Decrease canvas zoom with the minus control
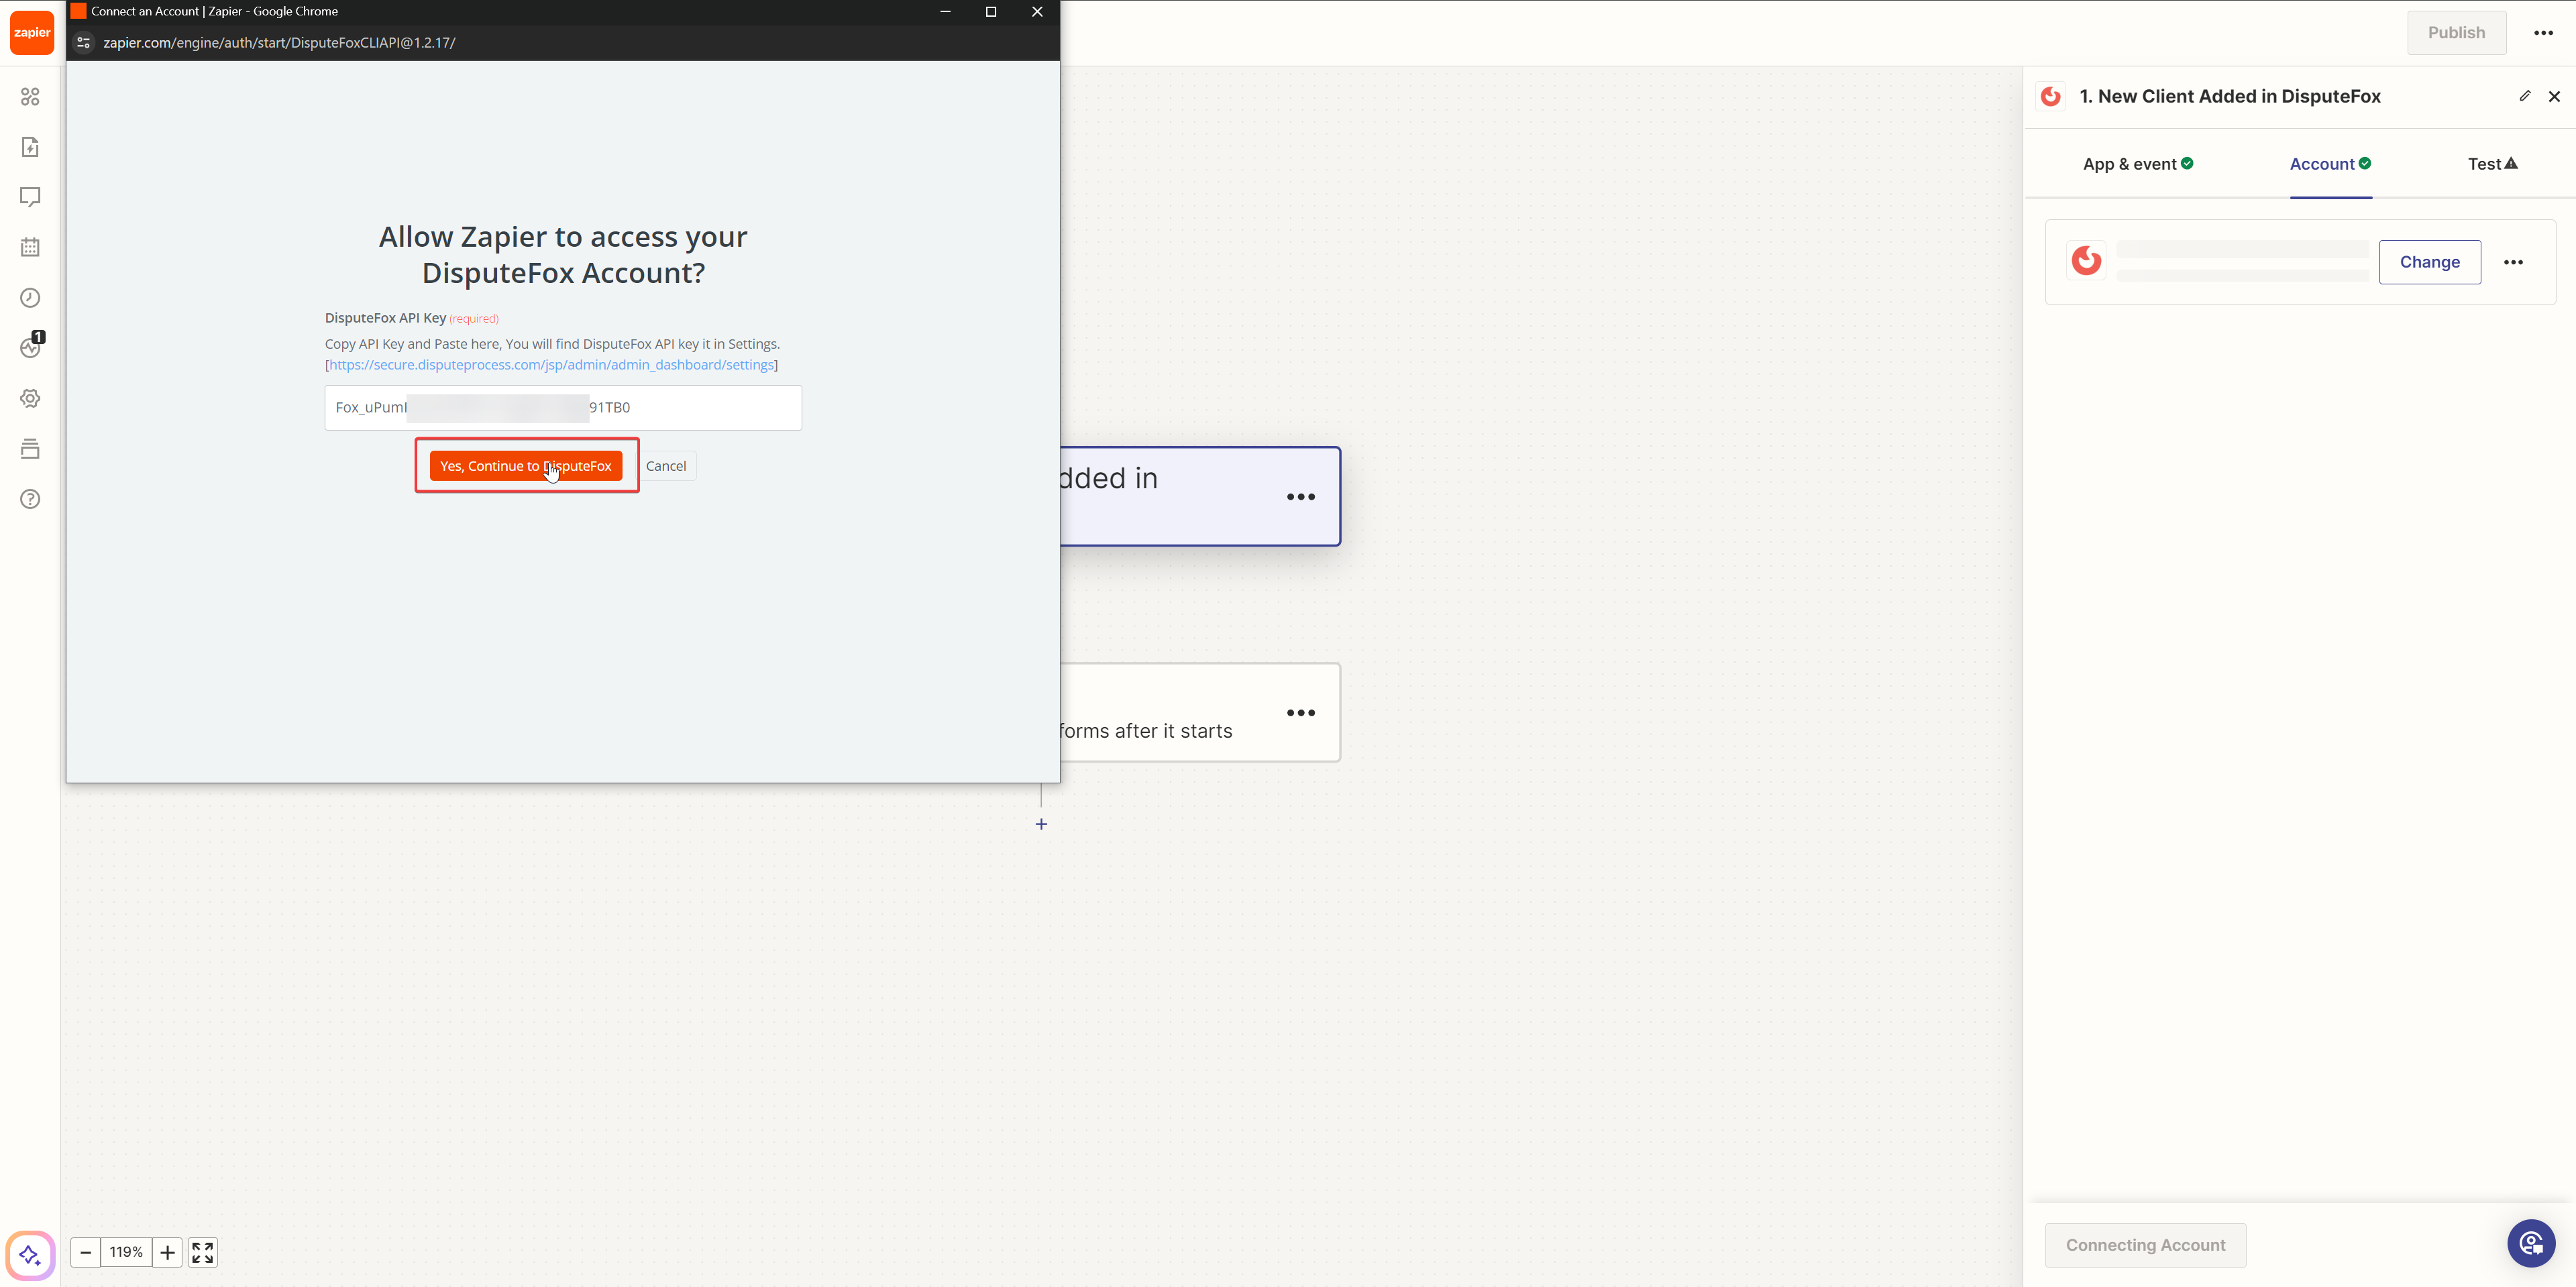 85,1252
